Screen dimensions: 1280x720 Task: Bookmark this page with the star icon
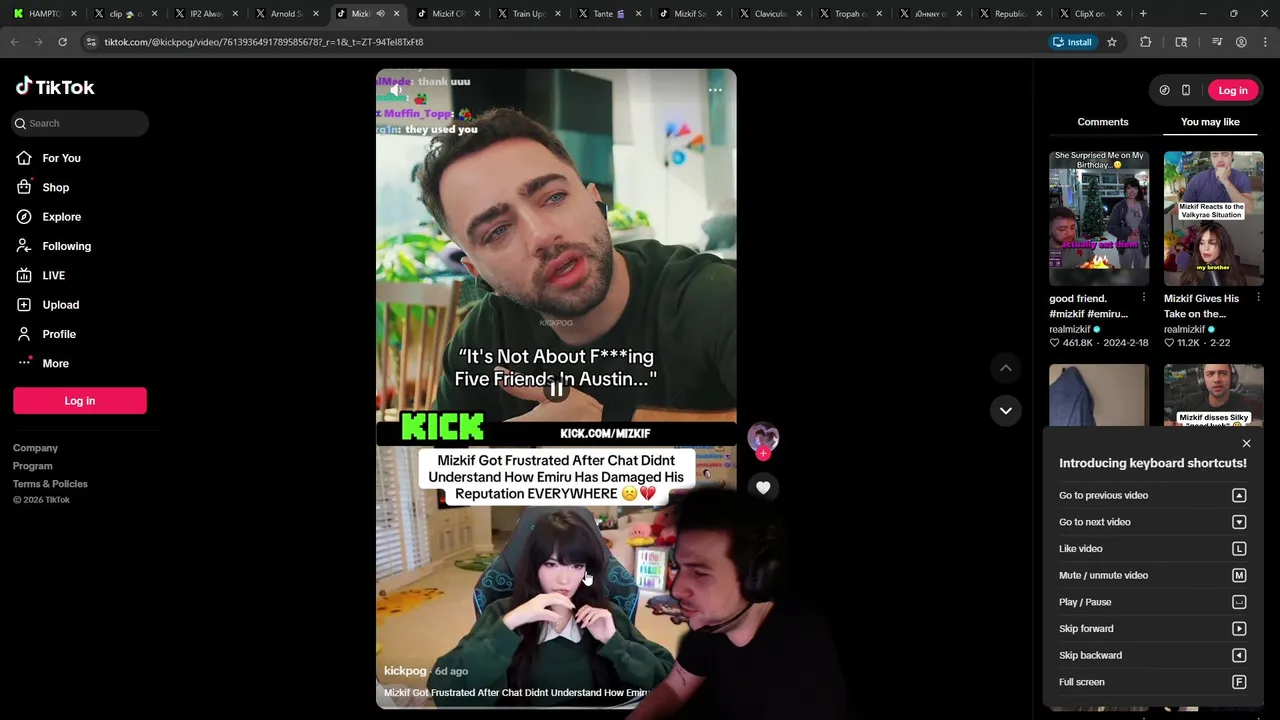tap(1112, 42)
